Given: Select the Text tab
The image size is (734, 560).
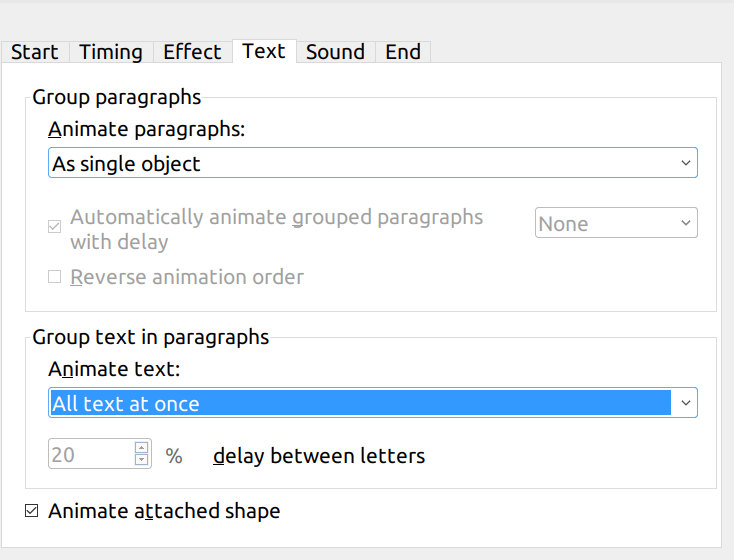Looking at the screenshot, I should pos(264,51).
